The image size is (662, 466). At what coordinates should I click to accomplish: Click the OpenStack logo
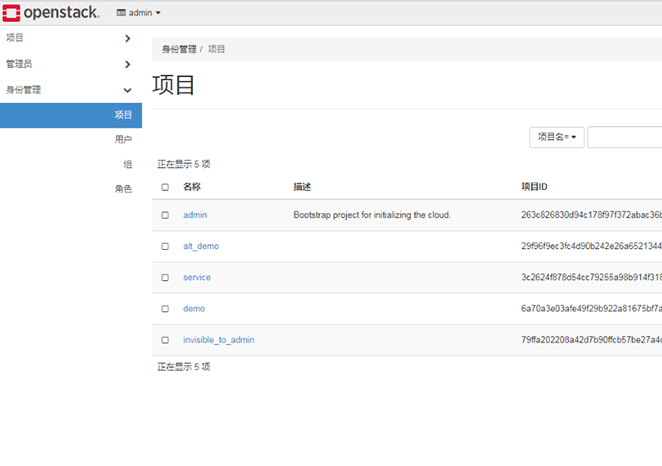click(51, 13)
